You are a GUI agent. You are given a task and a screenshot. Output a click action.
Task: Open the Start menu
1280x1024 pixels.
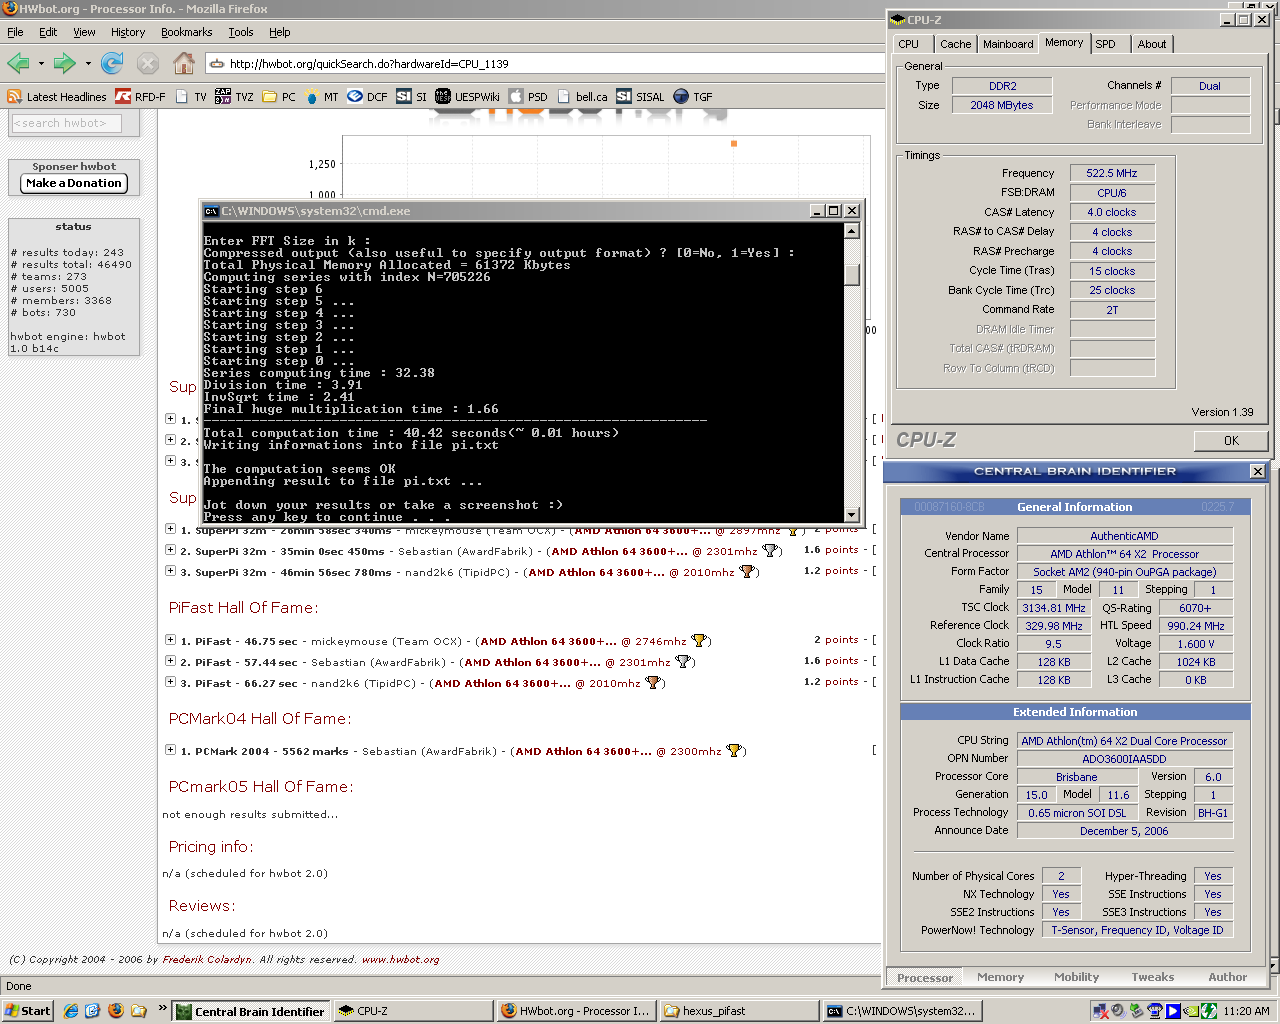(29, 1011)
